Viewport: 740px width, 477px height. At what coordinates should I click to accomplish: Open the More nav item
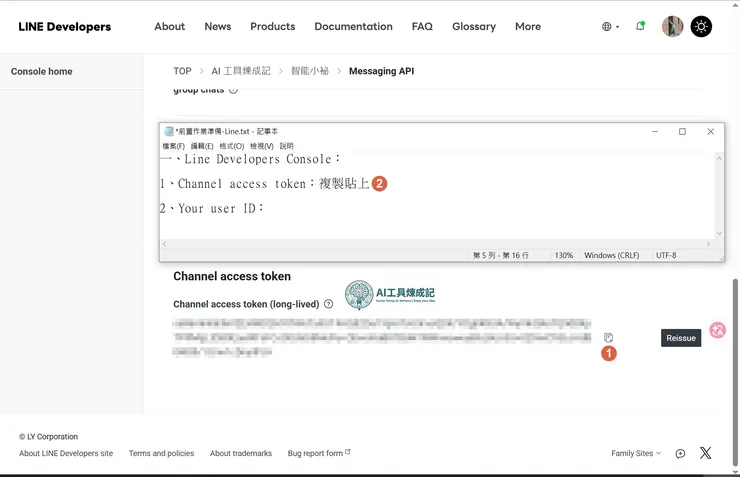[x=528, y=26]
